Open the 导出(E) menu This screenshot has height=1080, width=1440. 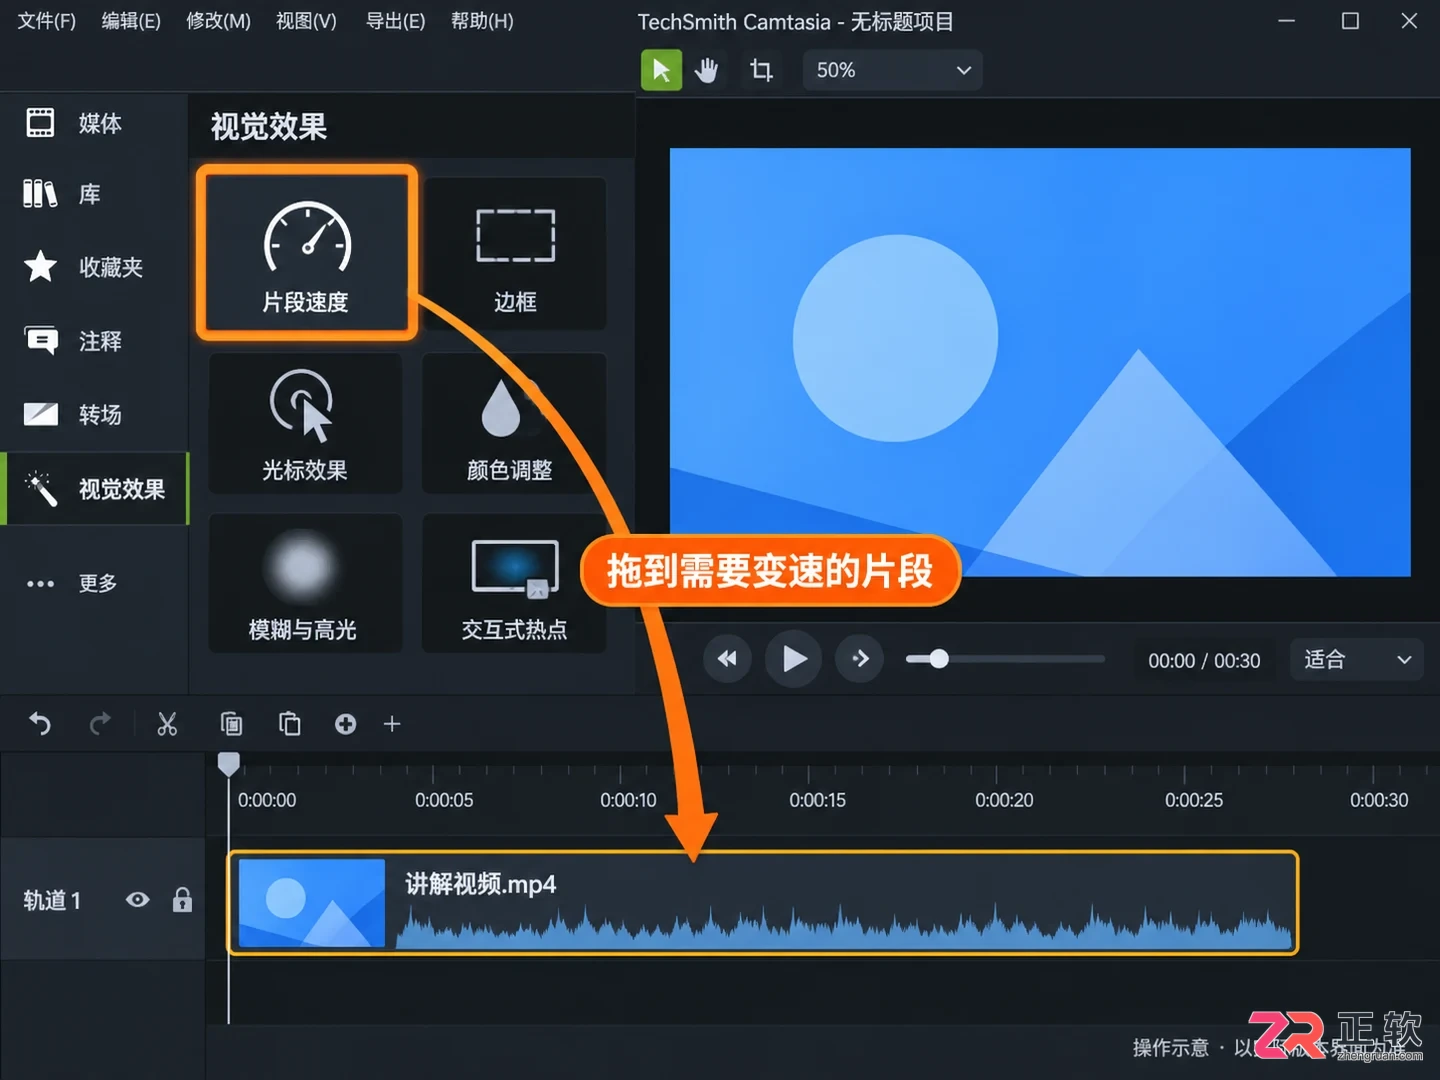[x=395, y=21]
